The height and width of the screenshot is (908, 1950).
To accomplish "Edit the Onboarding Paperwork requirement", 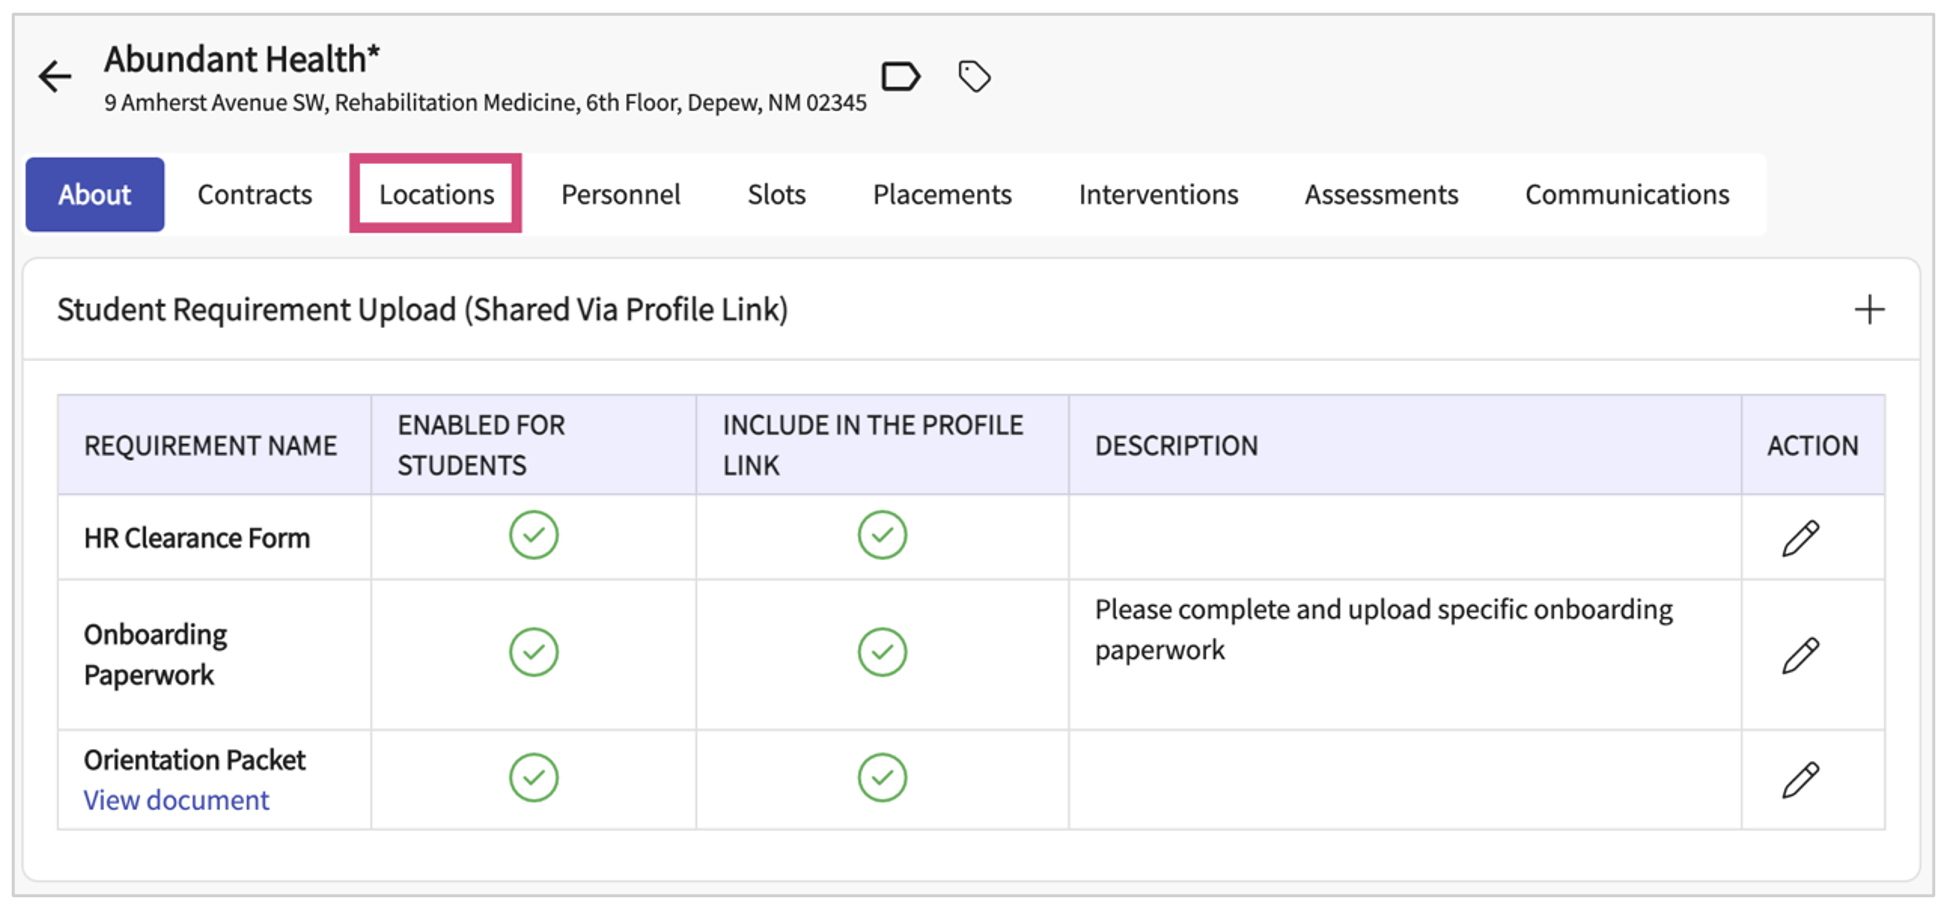I will [x=1800, y=655].
